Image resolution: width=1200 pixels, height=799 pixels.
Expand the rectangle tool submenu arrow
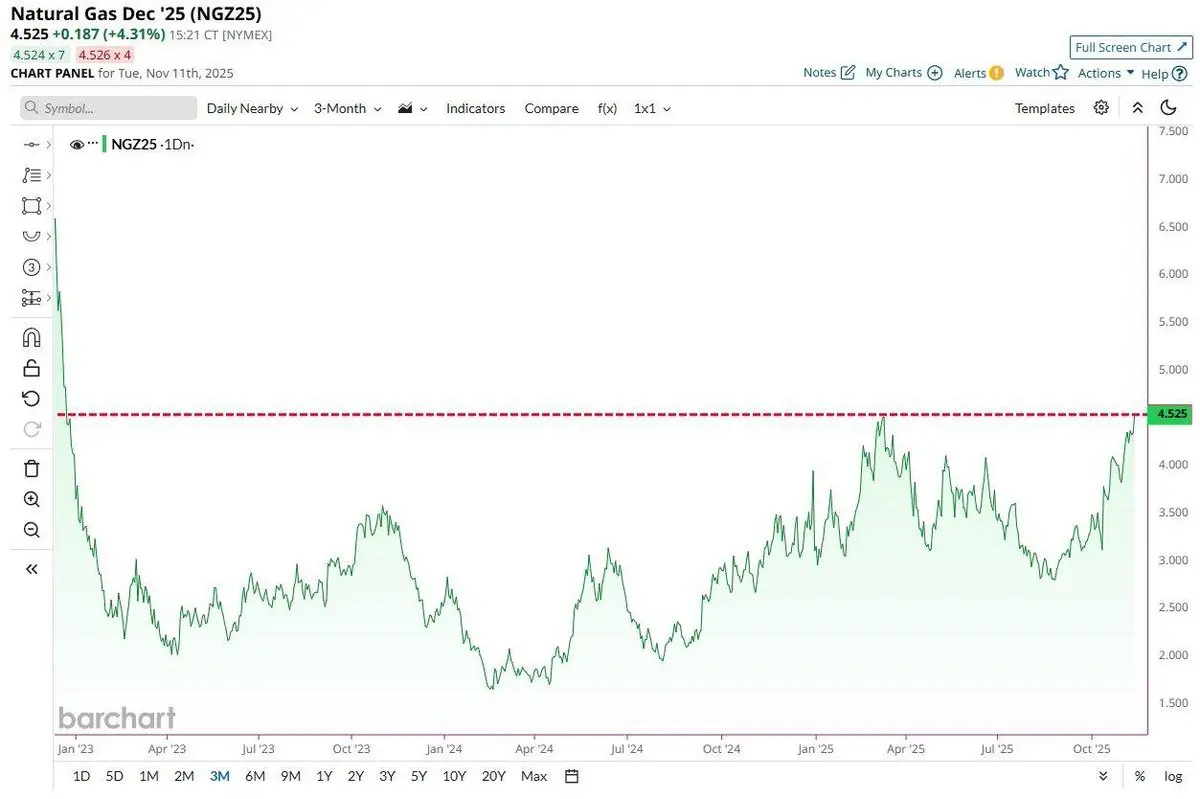tap(48, 206)
